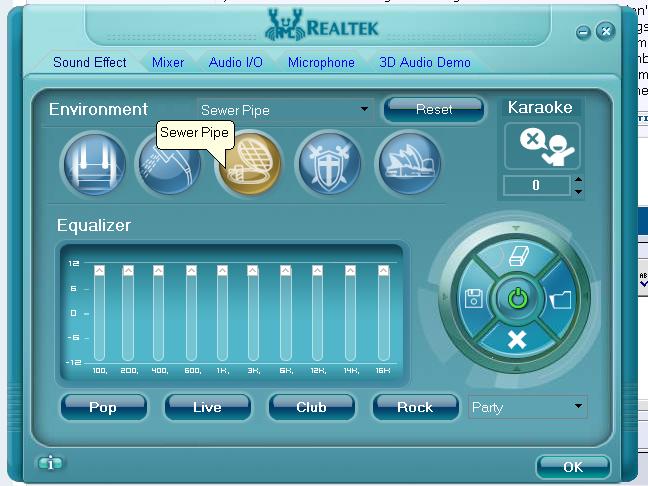648x486 pixels.
Task: Click the 3K equalizer slider handle
Action: point(253,270)
